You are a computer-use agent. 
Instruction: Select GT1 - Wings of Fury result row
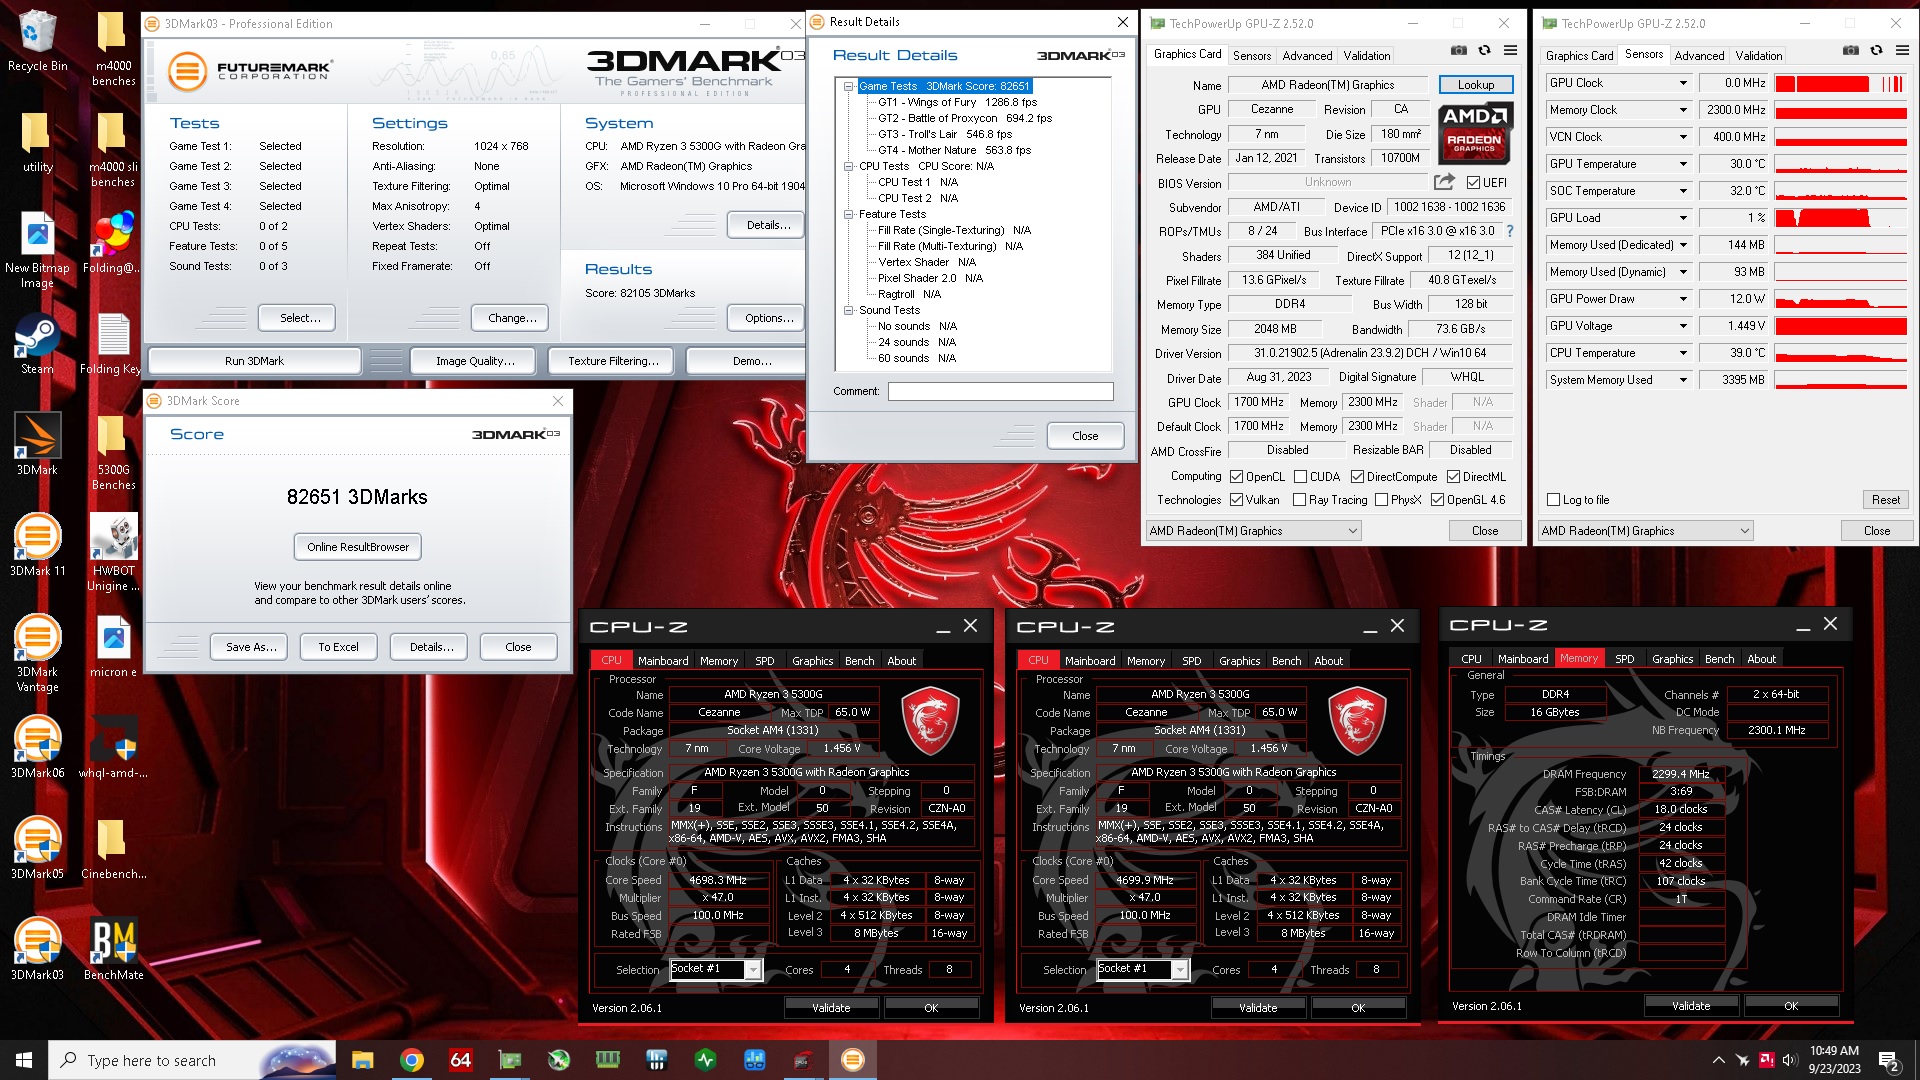point(957,102)
